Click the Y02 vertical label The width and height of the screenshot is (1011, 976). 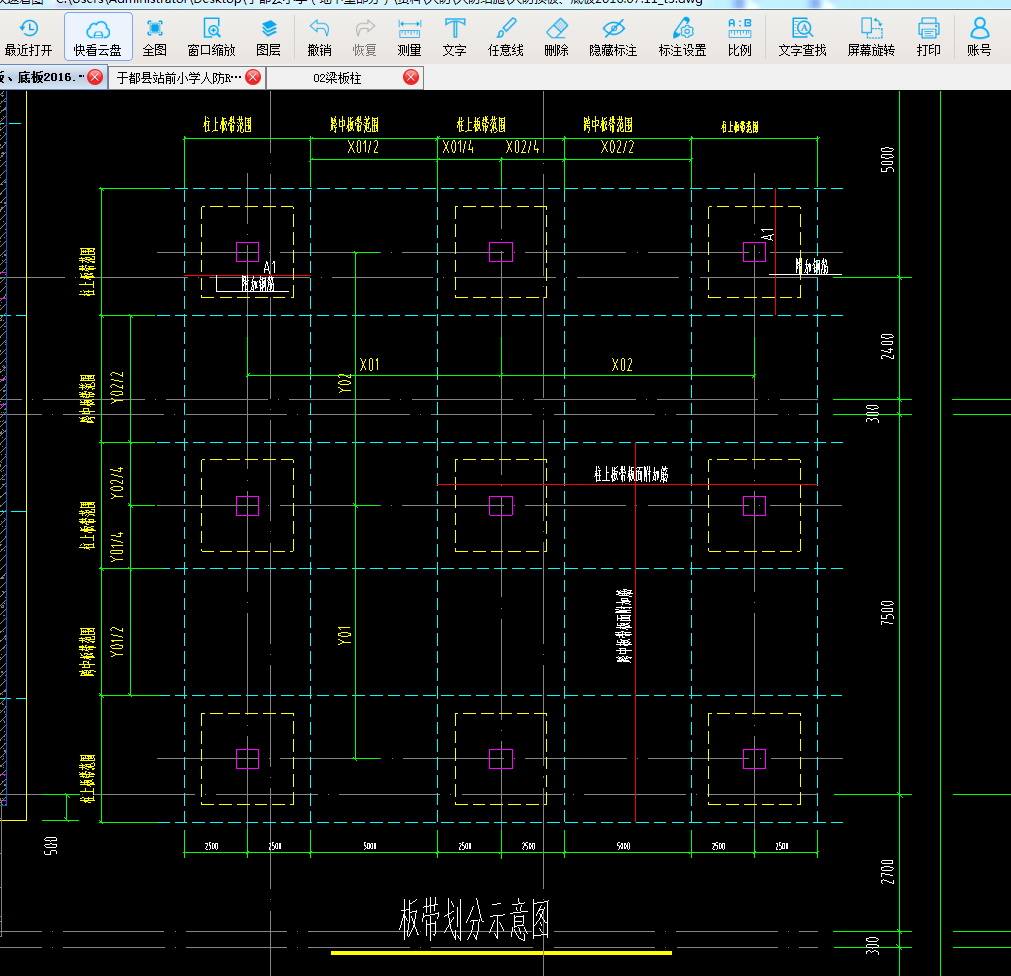345,382
